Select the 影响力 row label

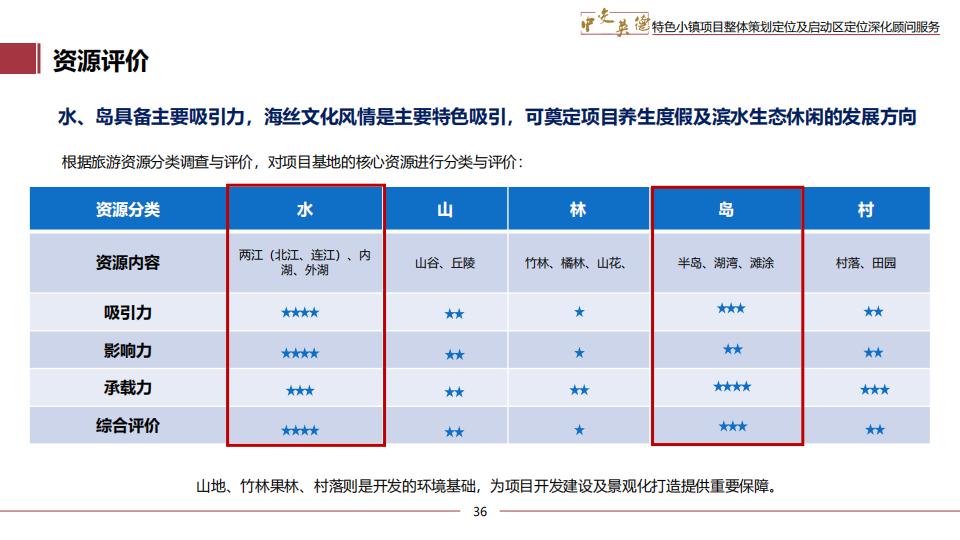coord(128,350)
